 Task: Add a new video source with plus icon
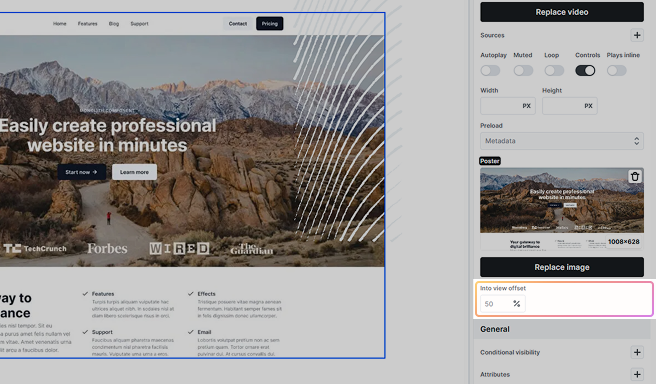(637, 35)
